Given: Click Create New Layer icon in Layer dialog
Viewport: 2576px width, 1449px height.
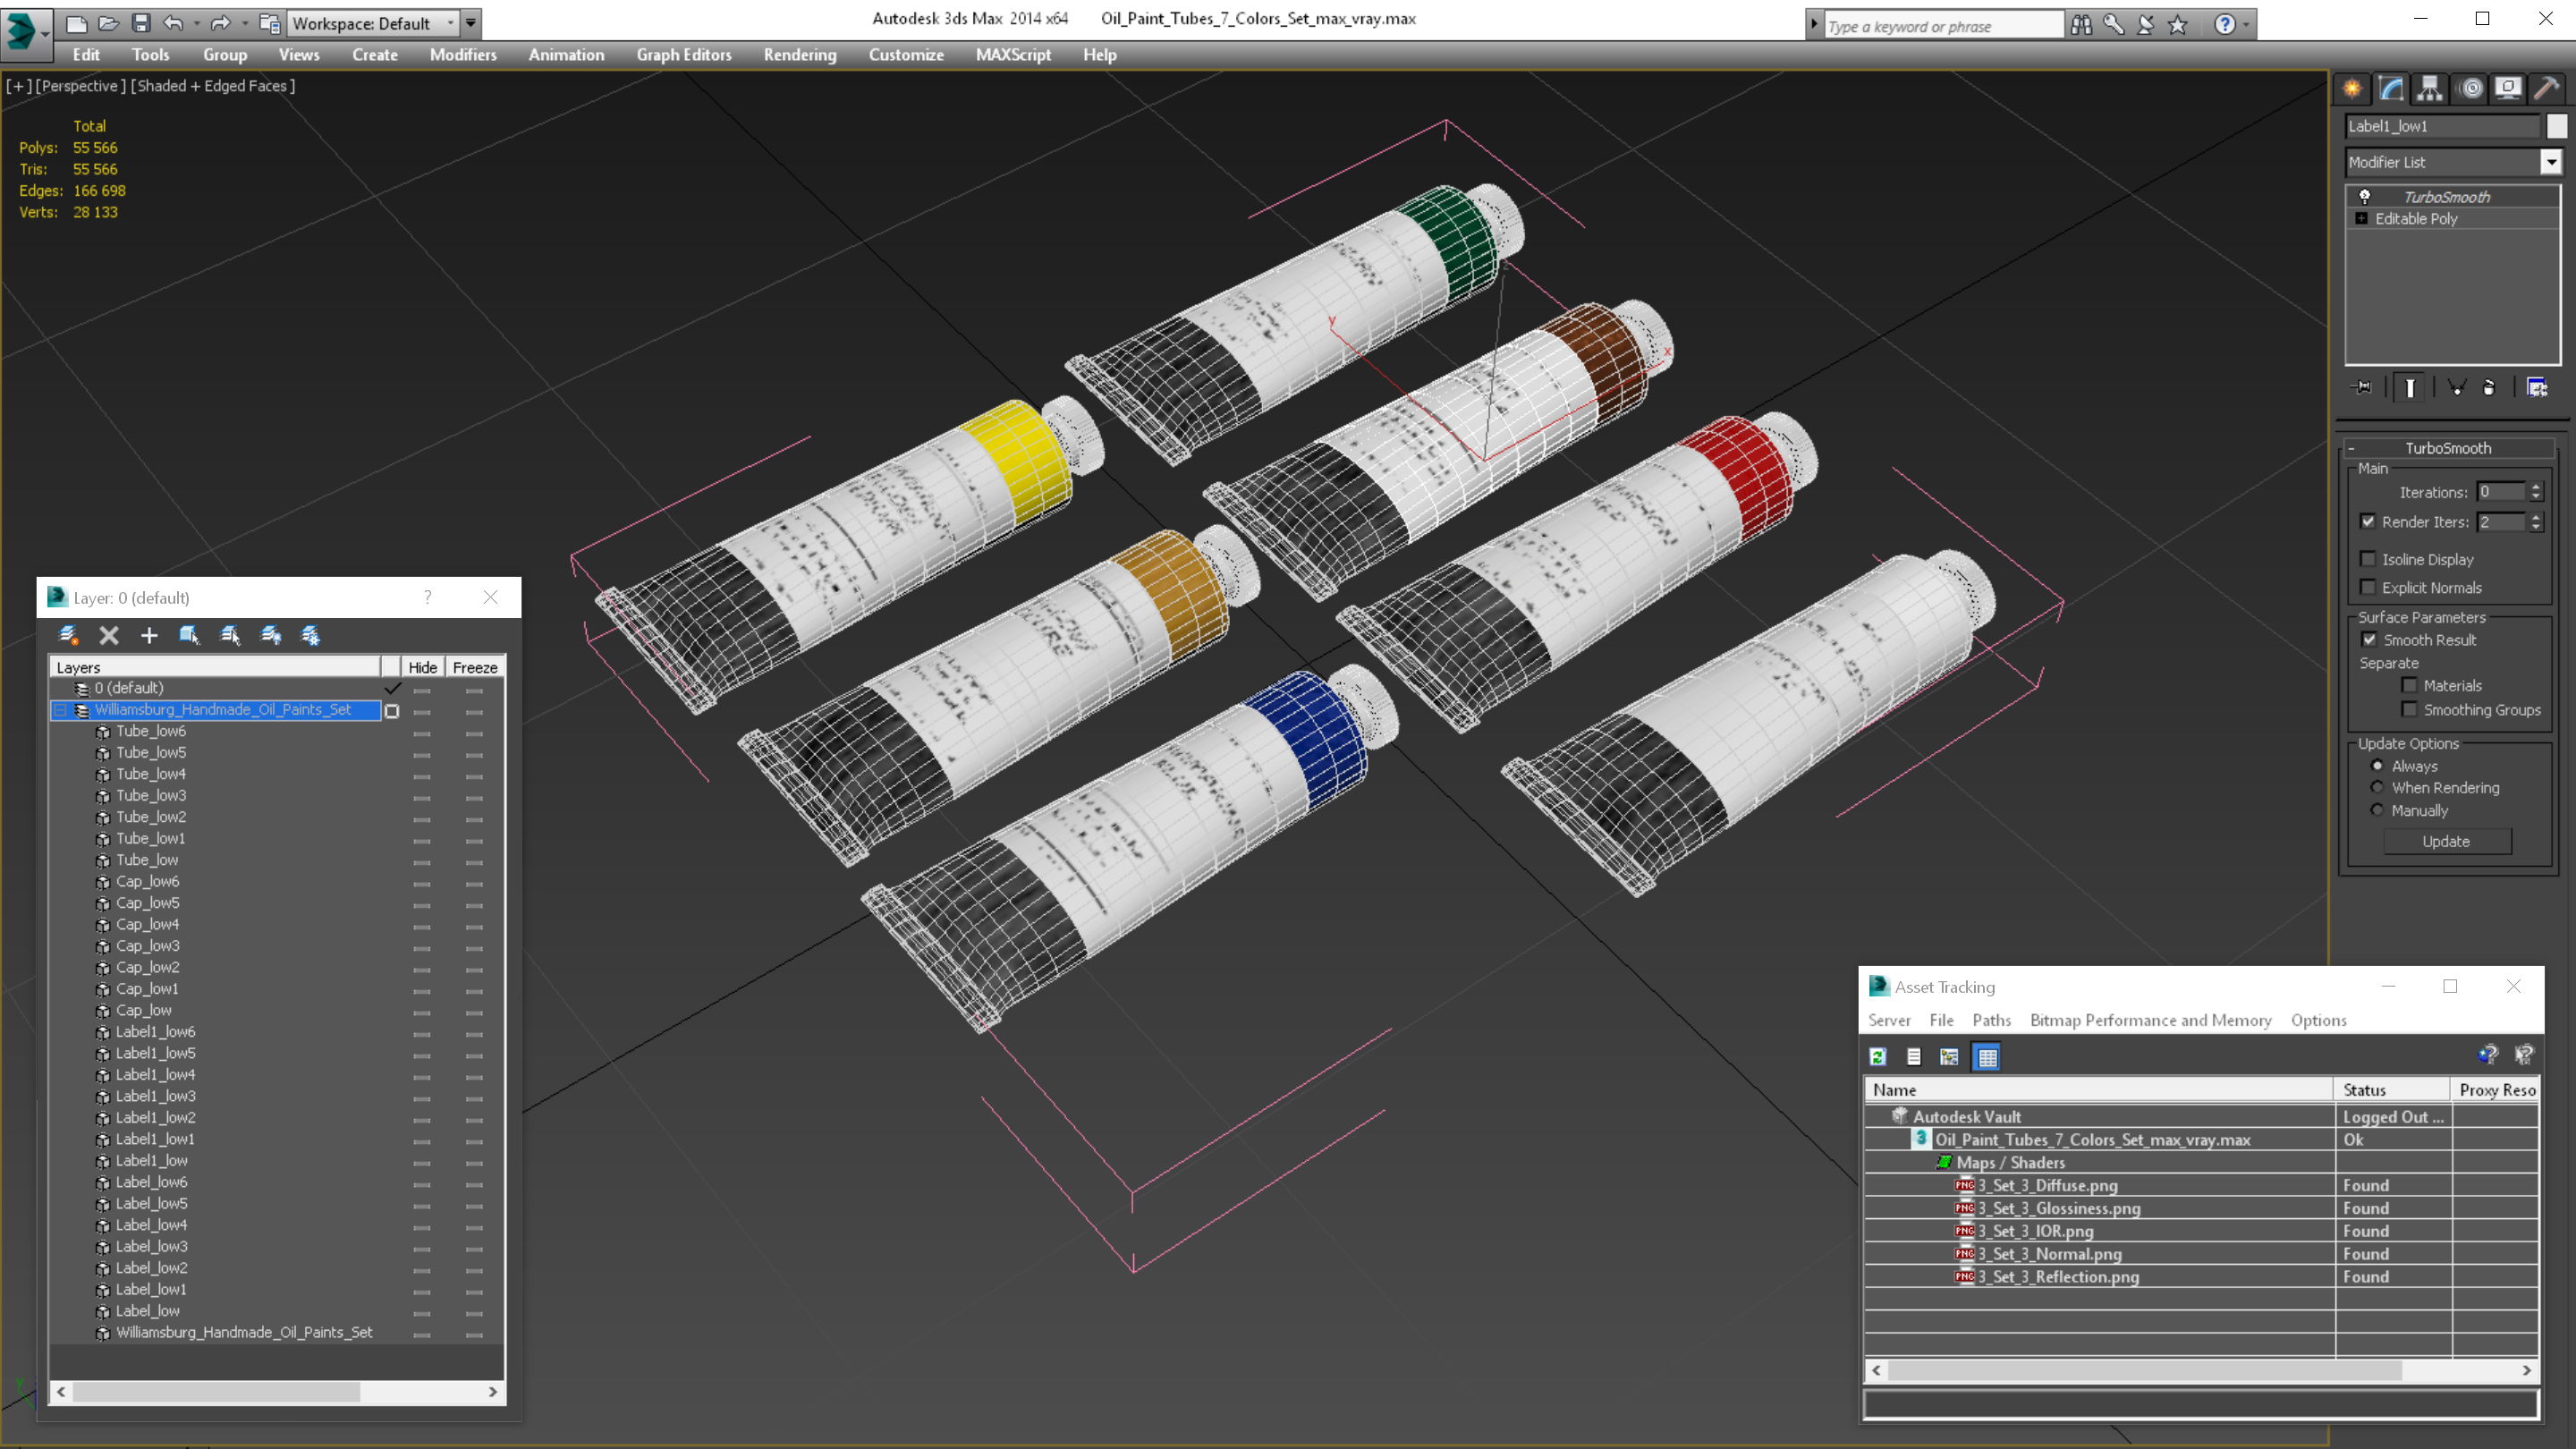Looking at the screenshot, I should tap(68, 635).
